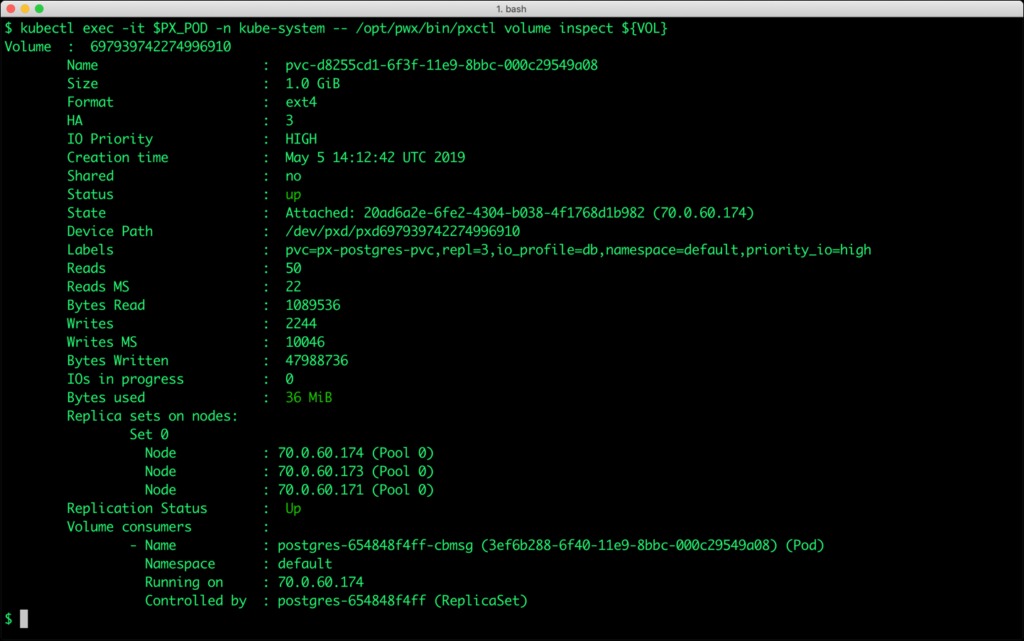Maximize the terminal window with green button

tap(49, 8)
